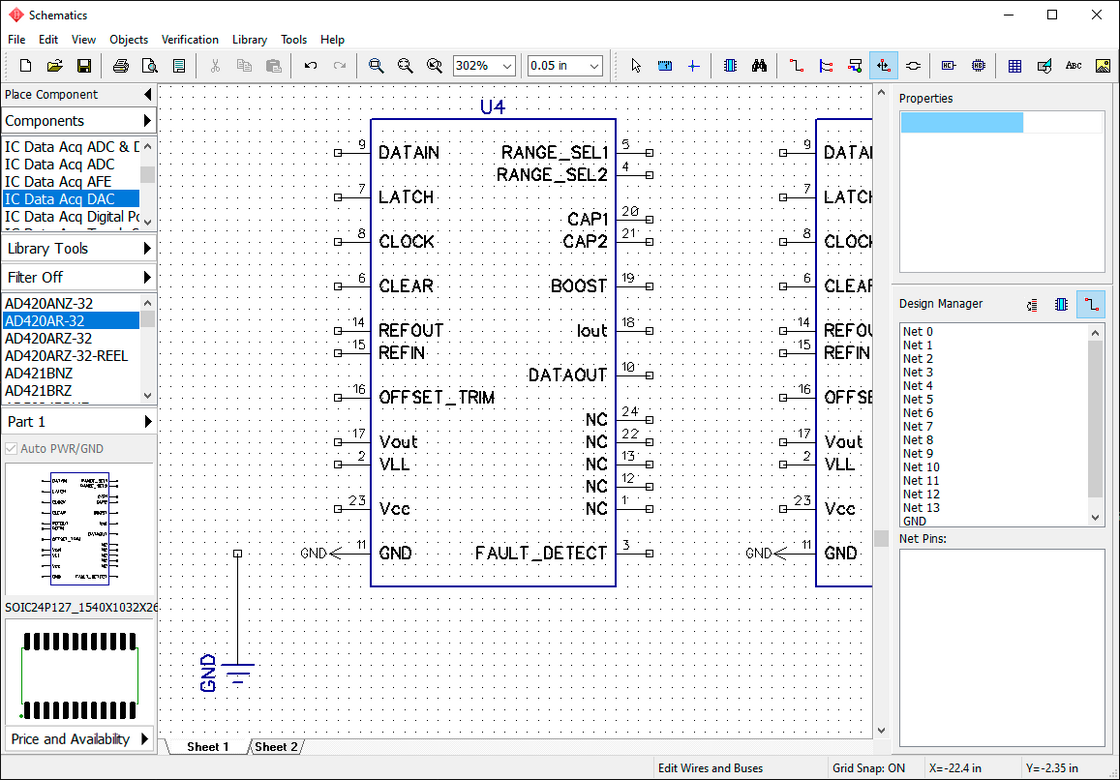Expand the Filter Off option

(x=79, y=277)
